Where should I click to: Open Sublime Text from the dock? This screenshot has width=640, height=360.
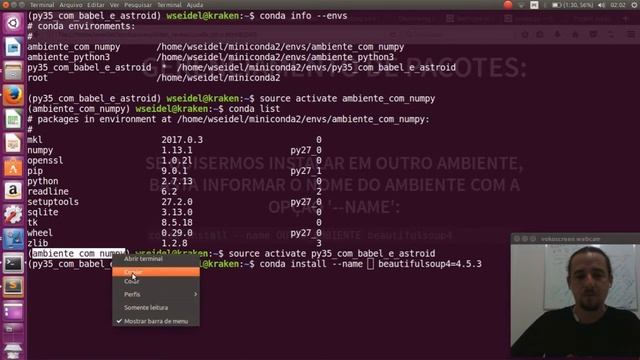pos(13,287)
